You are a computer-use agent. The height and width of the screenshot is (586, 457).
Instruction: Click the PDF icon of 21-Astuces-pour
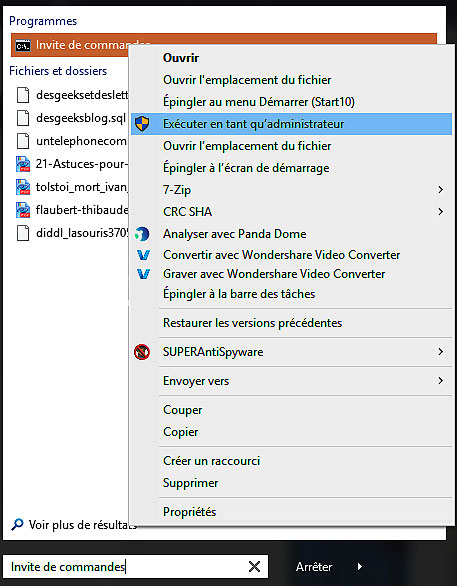23,164
